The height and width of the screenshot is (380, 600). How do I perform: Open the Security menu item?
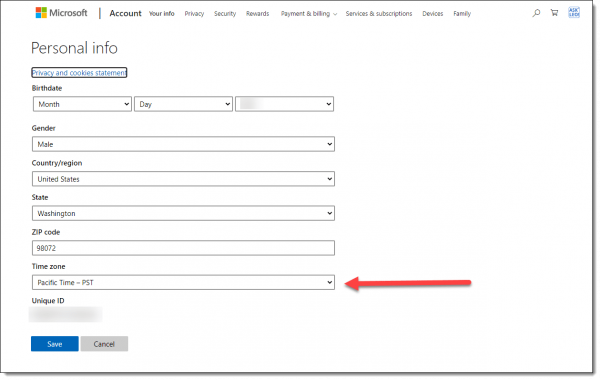pyautogui.click(x=225, y=14)
